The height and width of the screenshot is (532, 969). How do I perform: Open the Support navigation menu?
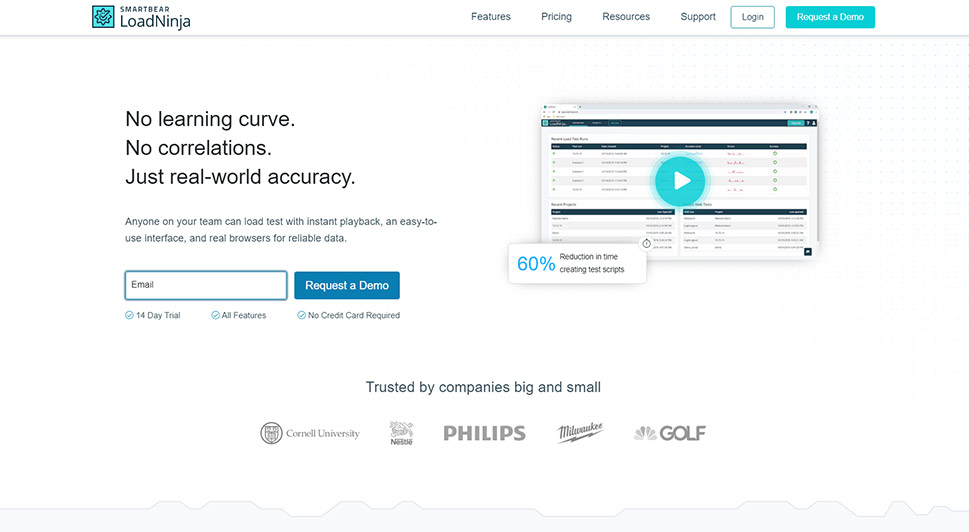coord(698,17)
